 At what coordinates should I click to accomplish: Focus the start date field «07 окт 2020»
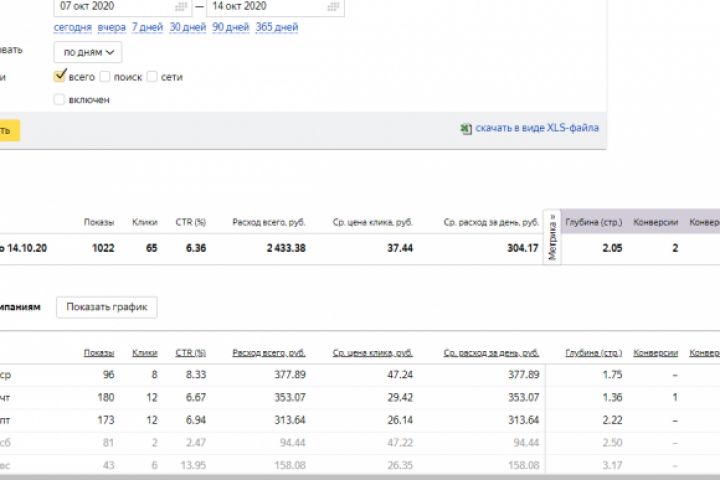(123, 6)
